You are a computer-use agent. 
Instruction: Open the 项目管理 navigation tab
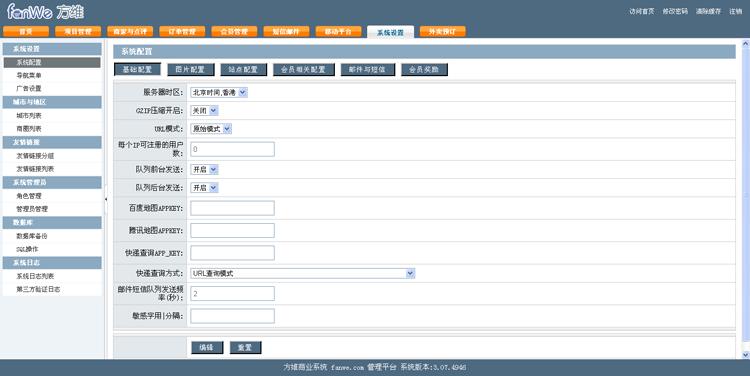78,32
